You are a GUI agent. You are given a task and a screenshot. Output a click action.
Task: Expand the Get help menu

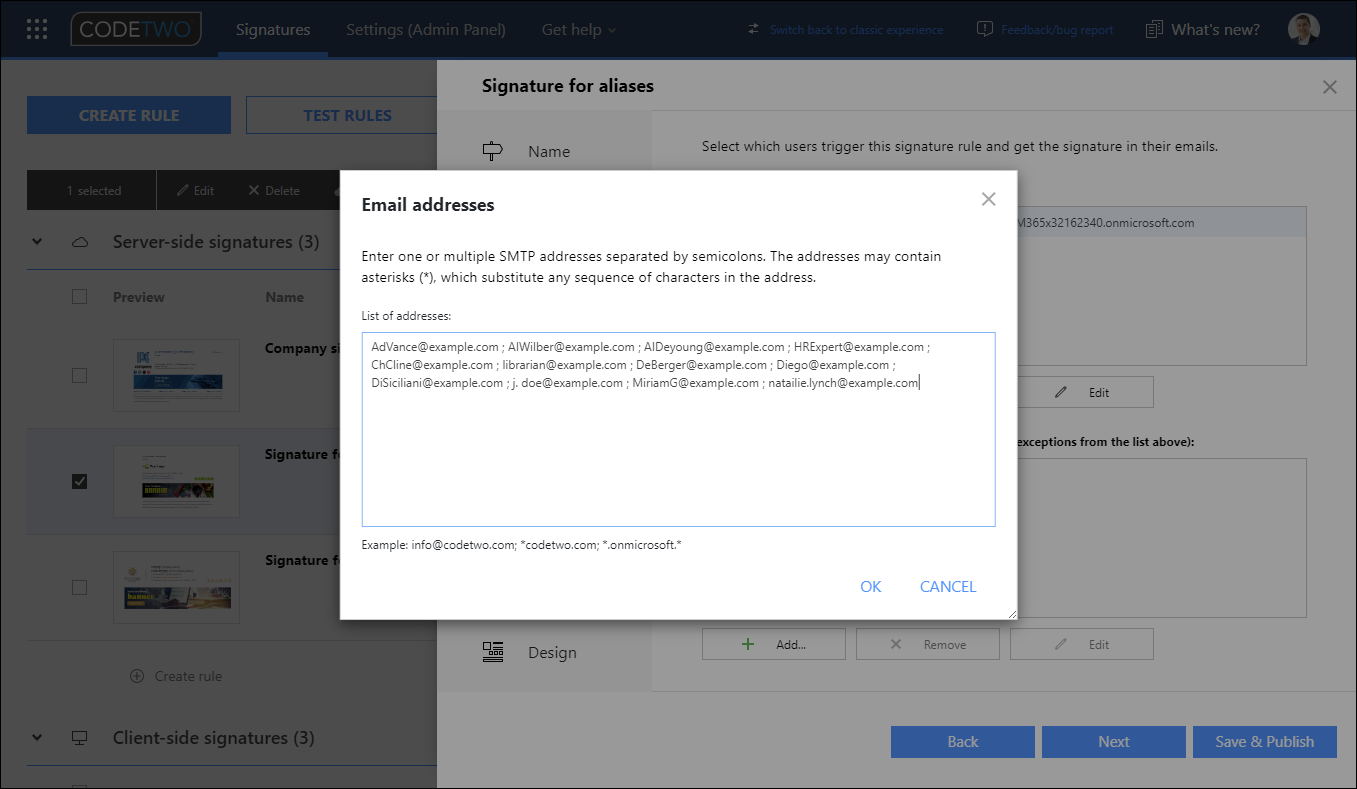(x=579, y=30)
